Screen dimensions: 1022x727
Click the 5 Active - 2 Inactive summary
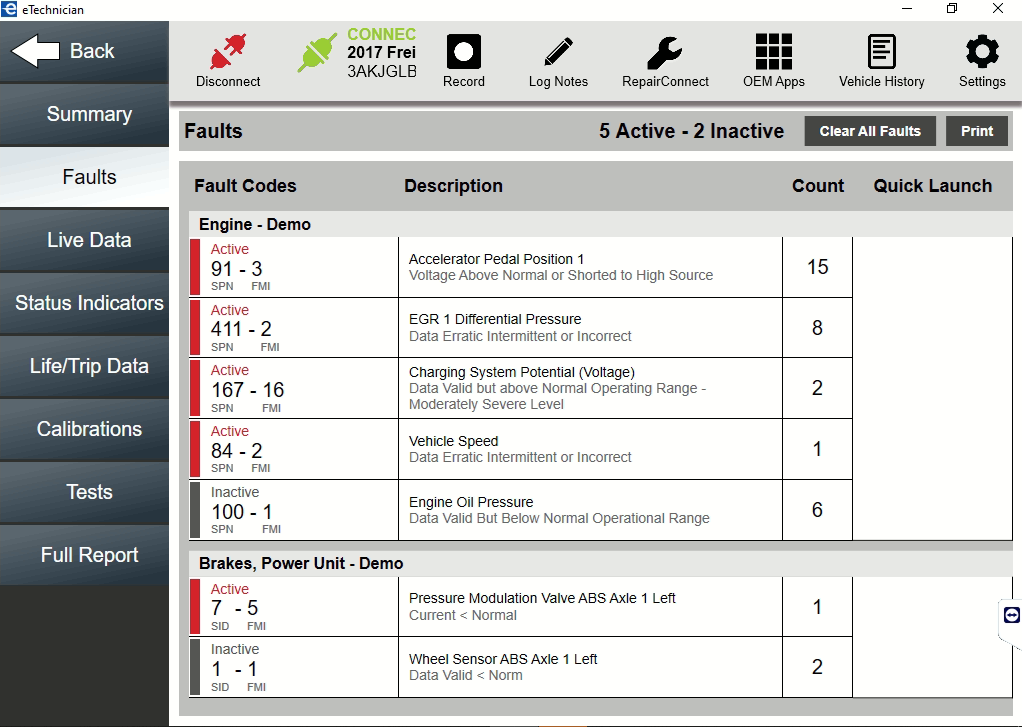point(691,131)
